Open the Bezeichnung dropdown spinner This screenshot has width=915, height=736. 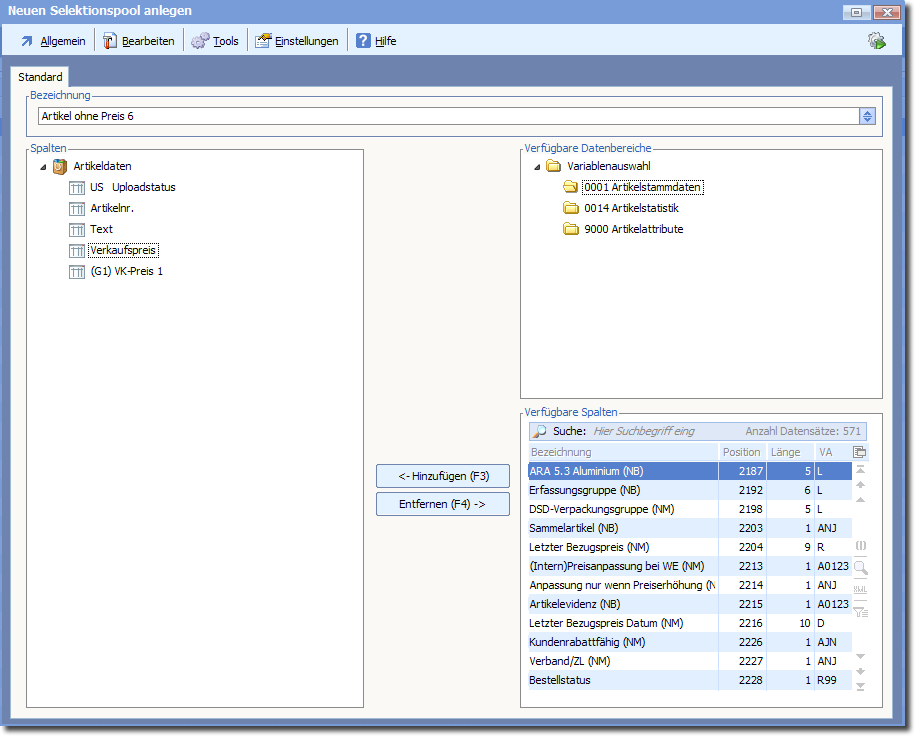[x=866, y=117]
